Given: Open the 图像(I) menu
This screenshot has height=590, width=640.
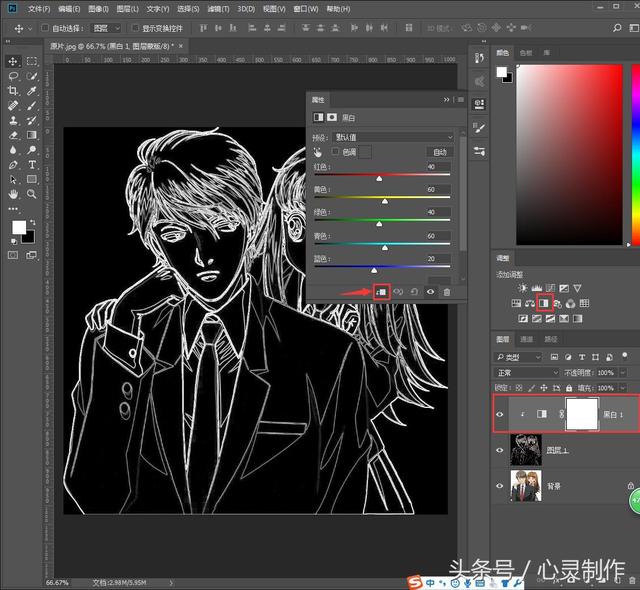Looking at the screenshot, I should tap(98, 9).
